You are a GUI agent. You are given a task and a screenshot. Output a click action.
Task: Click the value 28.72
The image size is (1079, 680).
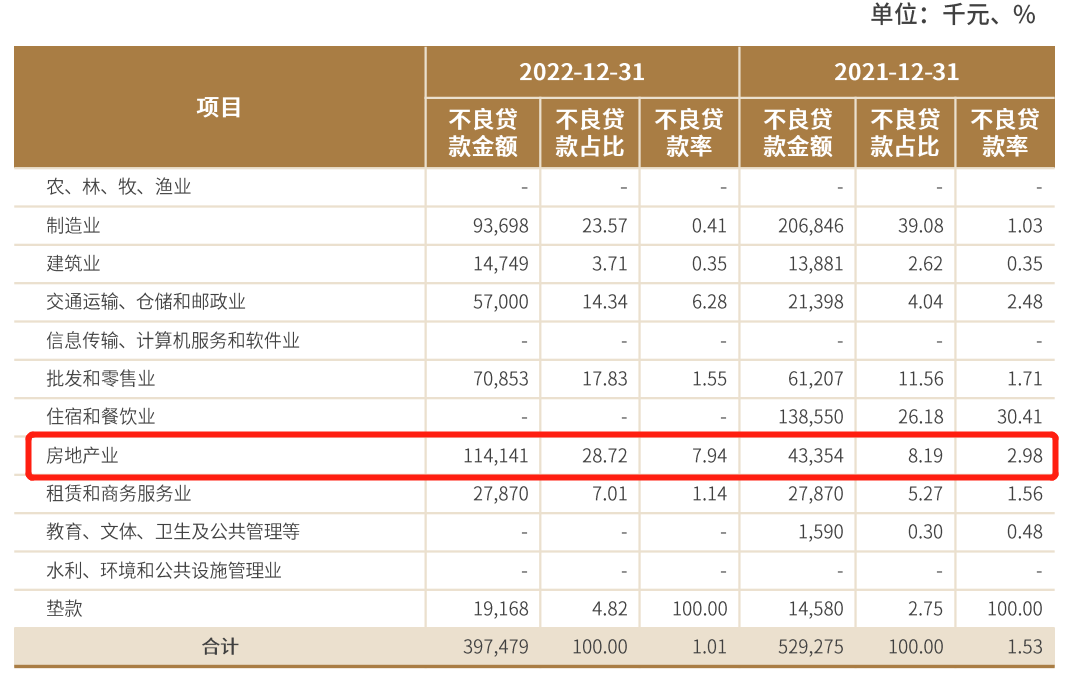[604, 456]
